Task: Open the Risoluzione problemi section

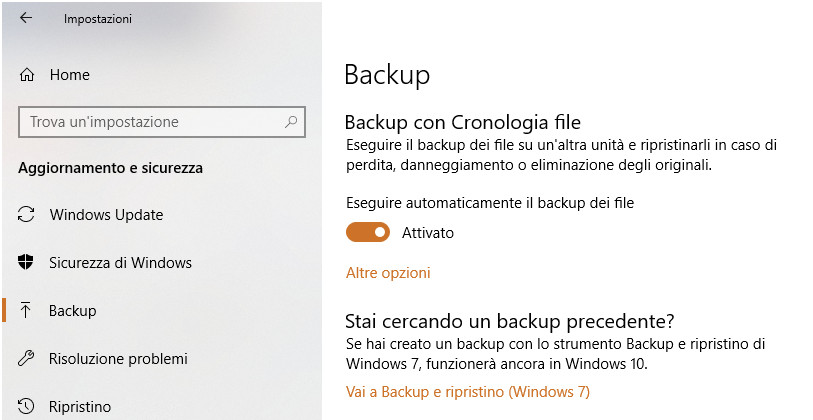Action: click(x=118, y=358)
